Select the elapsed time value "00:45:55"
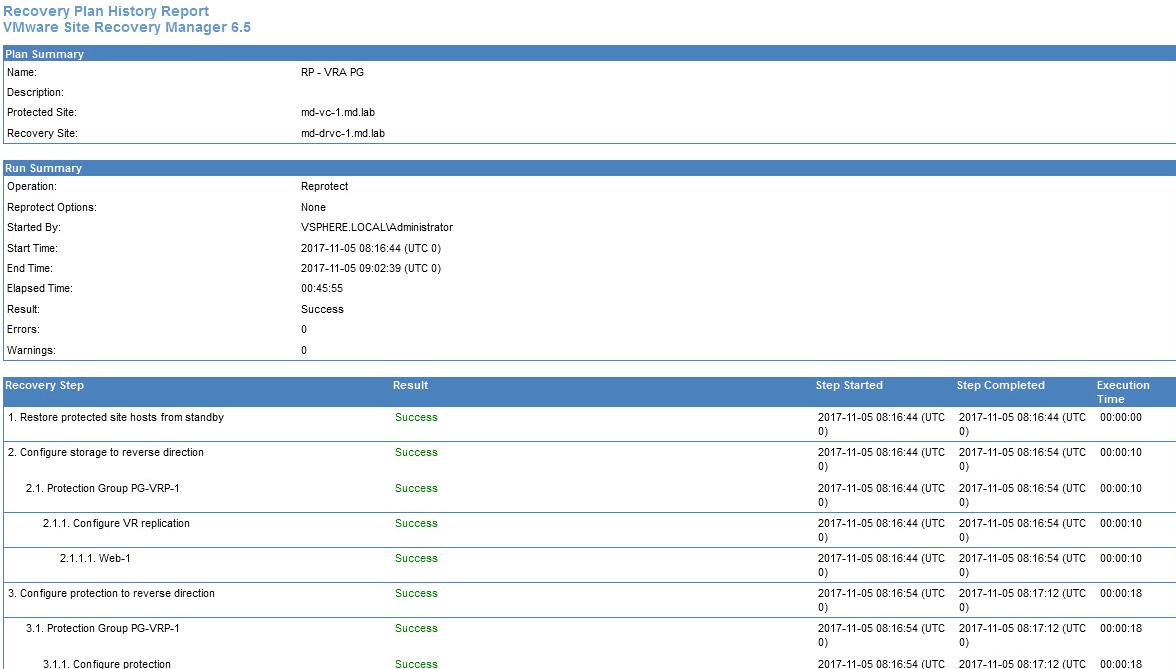This screenshot has width=1176, height=669. click(322, 288)
